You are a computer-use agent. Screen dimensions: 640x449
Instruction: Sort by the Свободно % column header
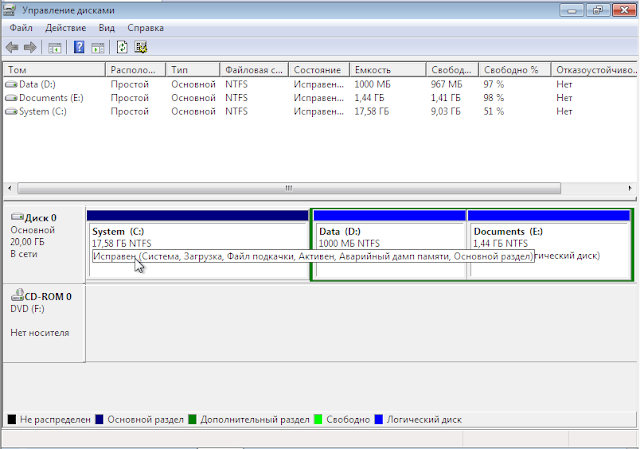tap(515, 70)
